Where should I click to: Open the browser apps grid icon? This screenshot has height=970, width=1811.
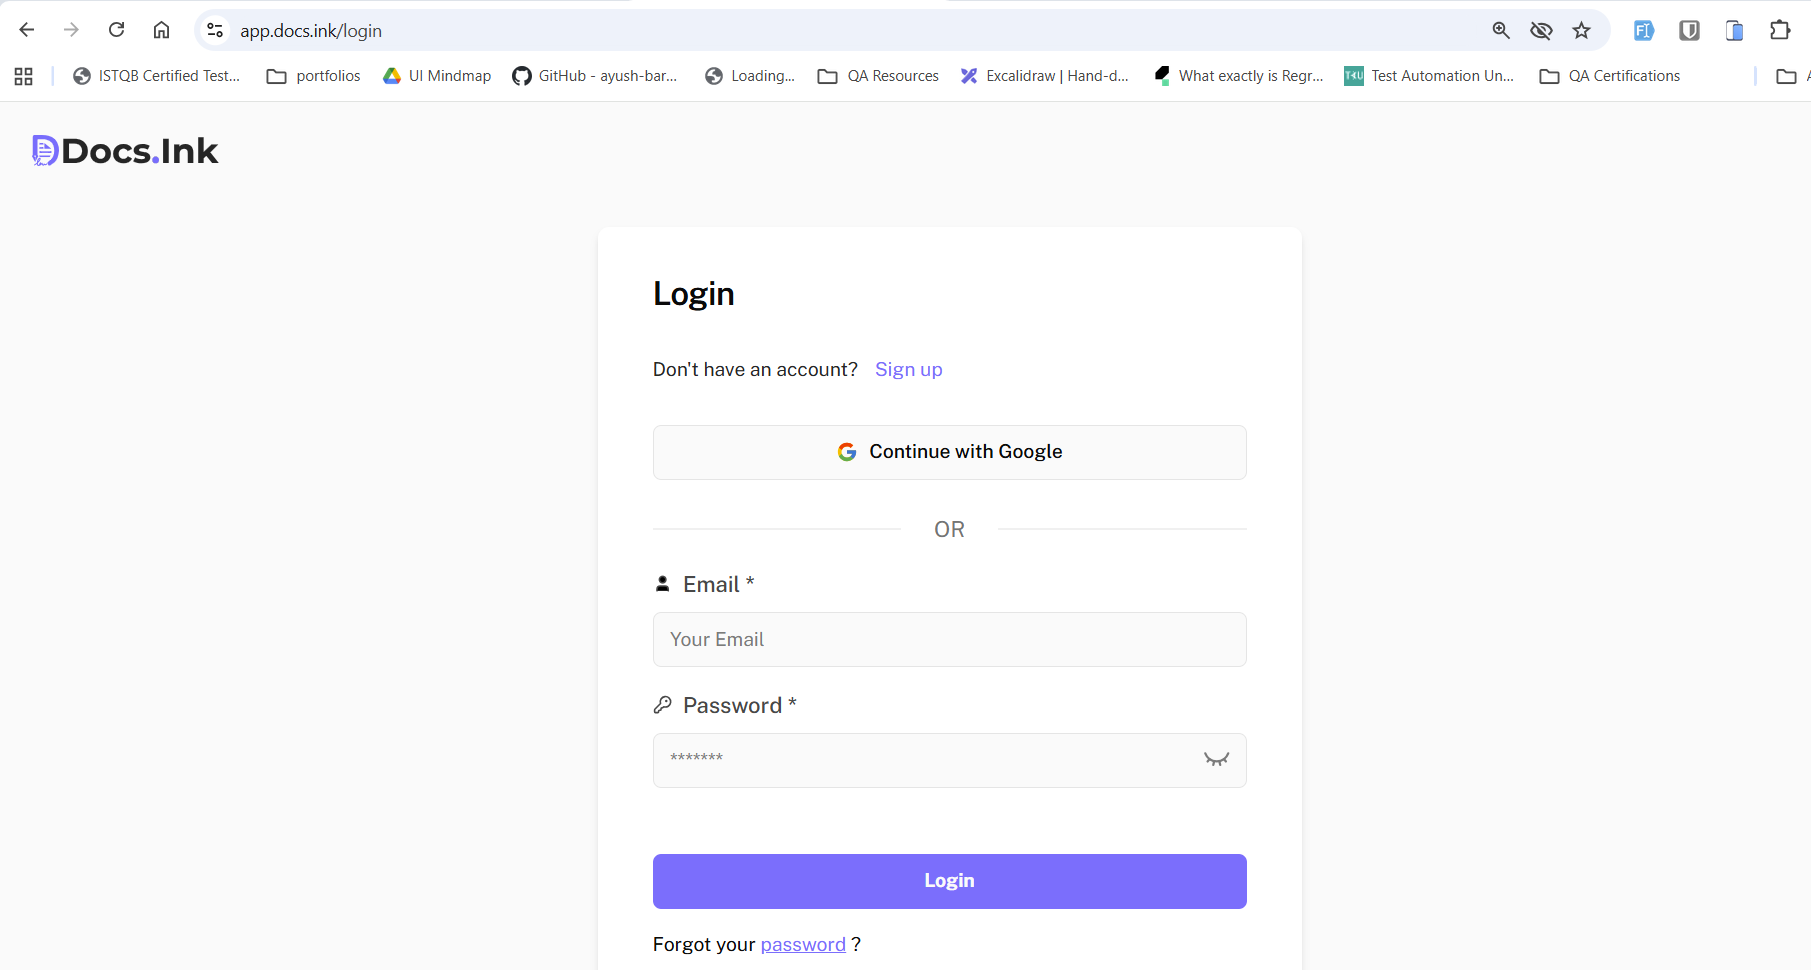pyautogui.click(x=24, y=76)
